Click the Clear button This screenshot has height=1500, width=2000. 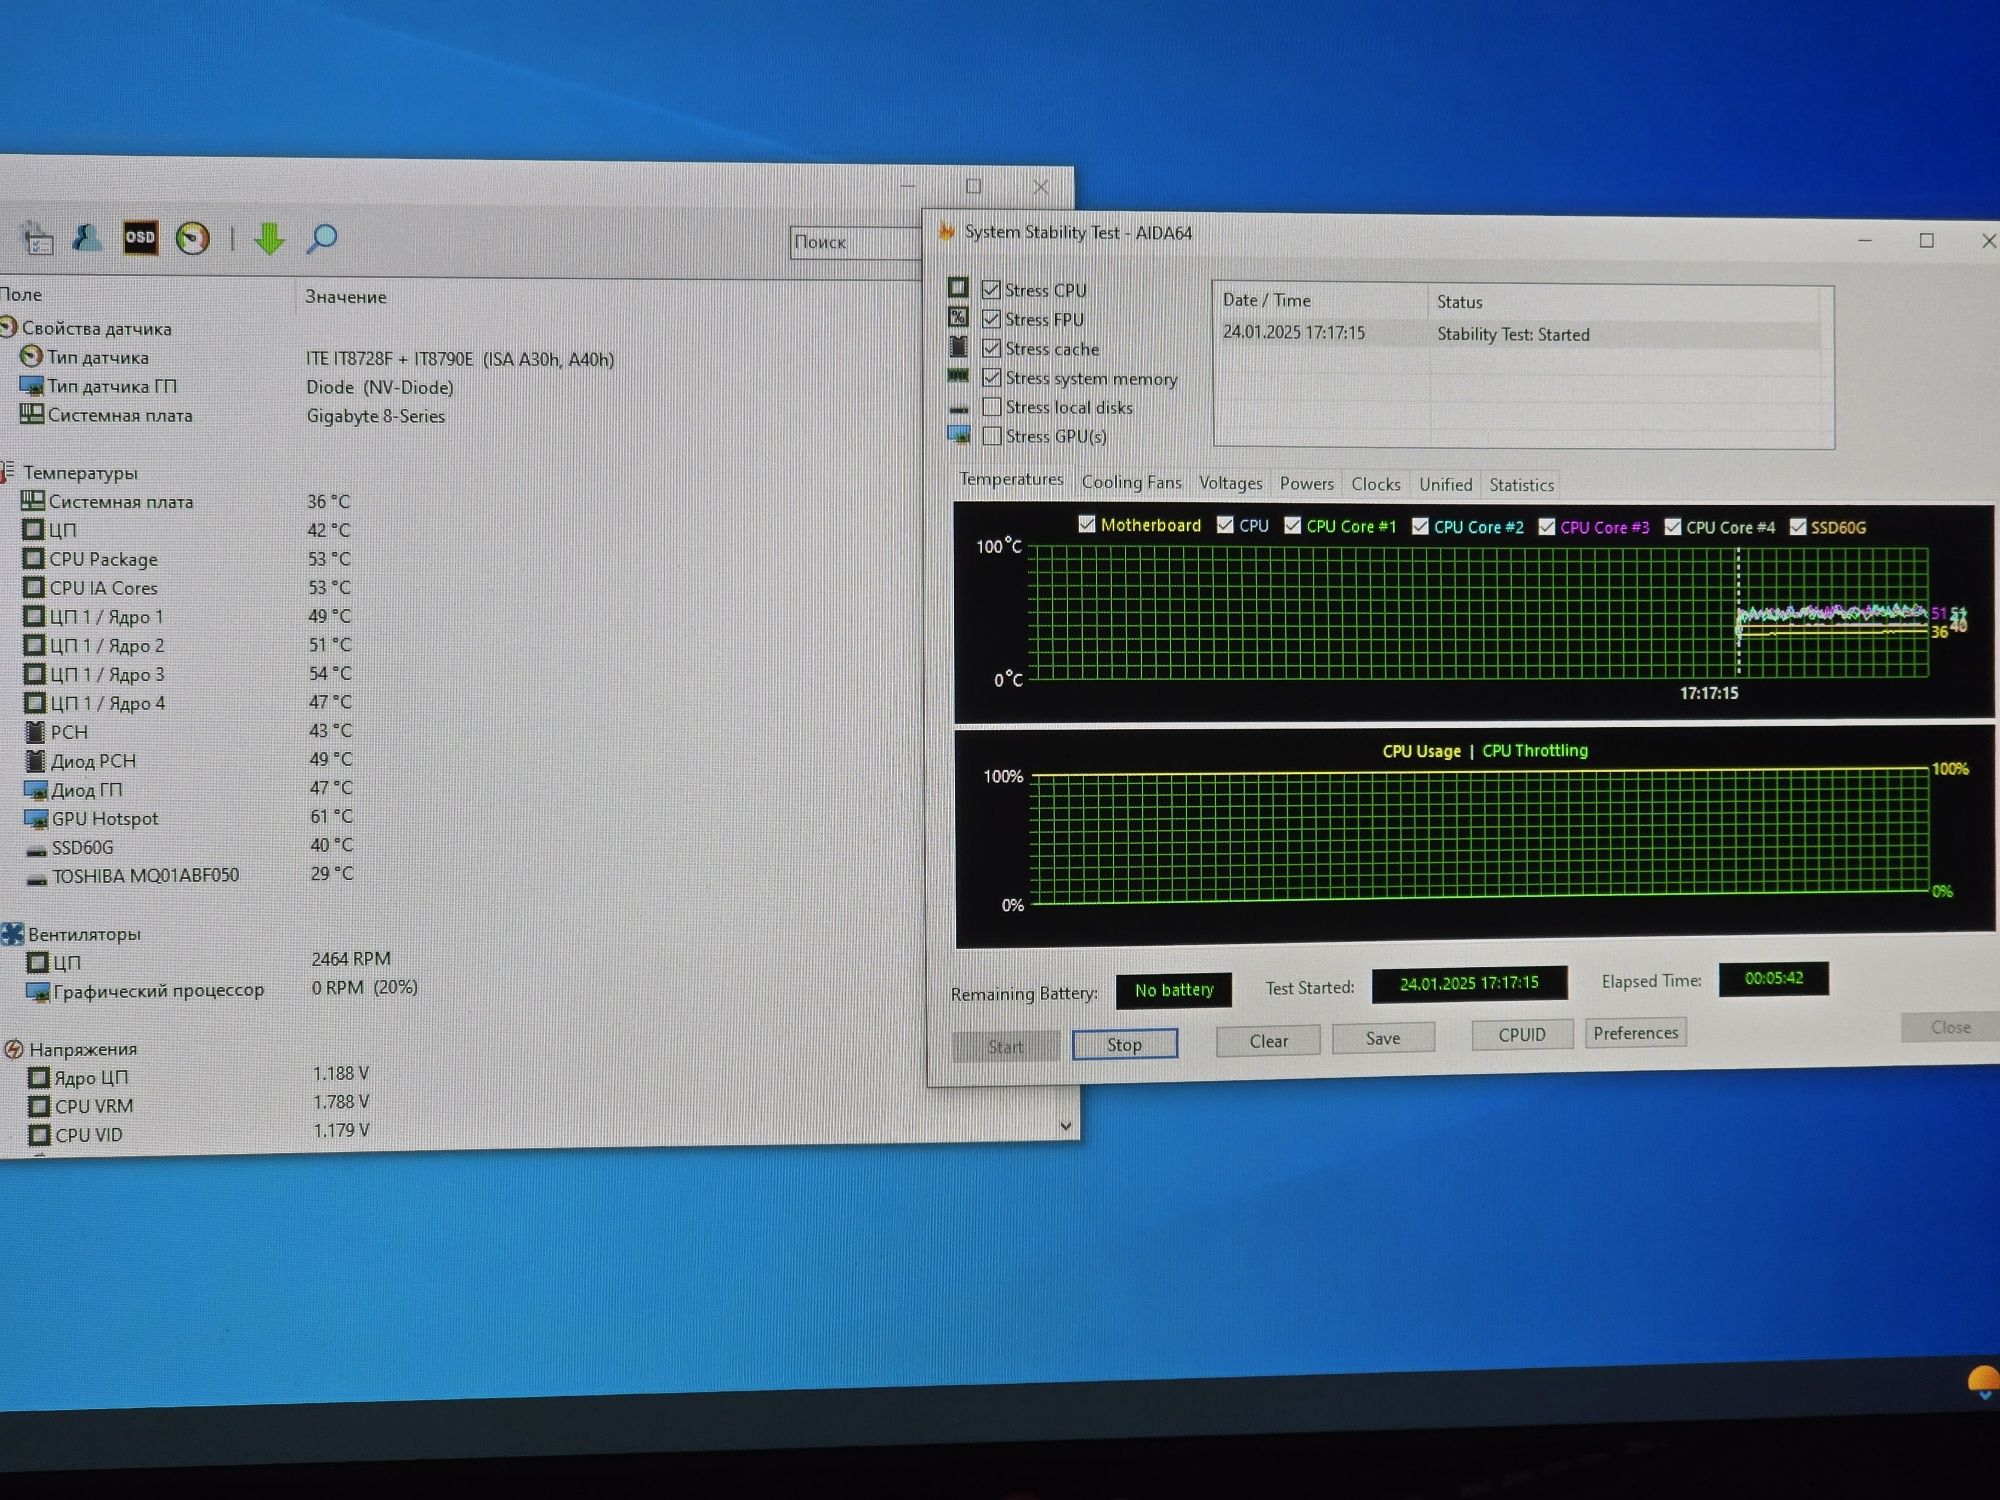[1268, 1041]
